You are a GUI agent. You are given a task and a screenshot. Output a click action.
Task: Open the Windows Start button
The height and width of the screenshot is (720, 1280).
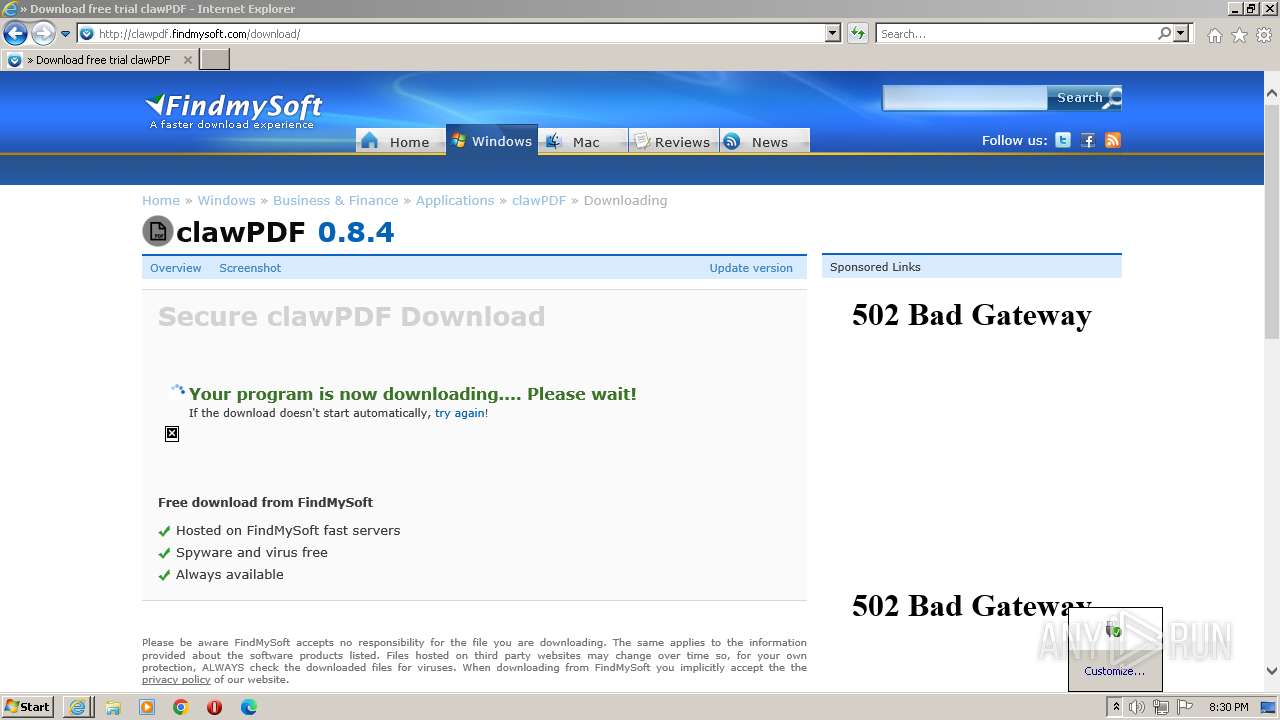pos(28,706)
